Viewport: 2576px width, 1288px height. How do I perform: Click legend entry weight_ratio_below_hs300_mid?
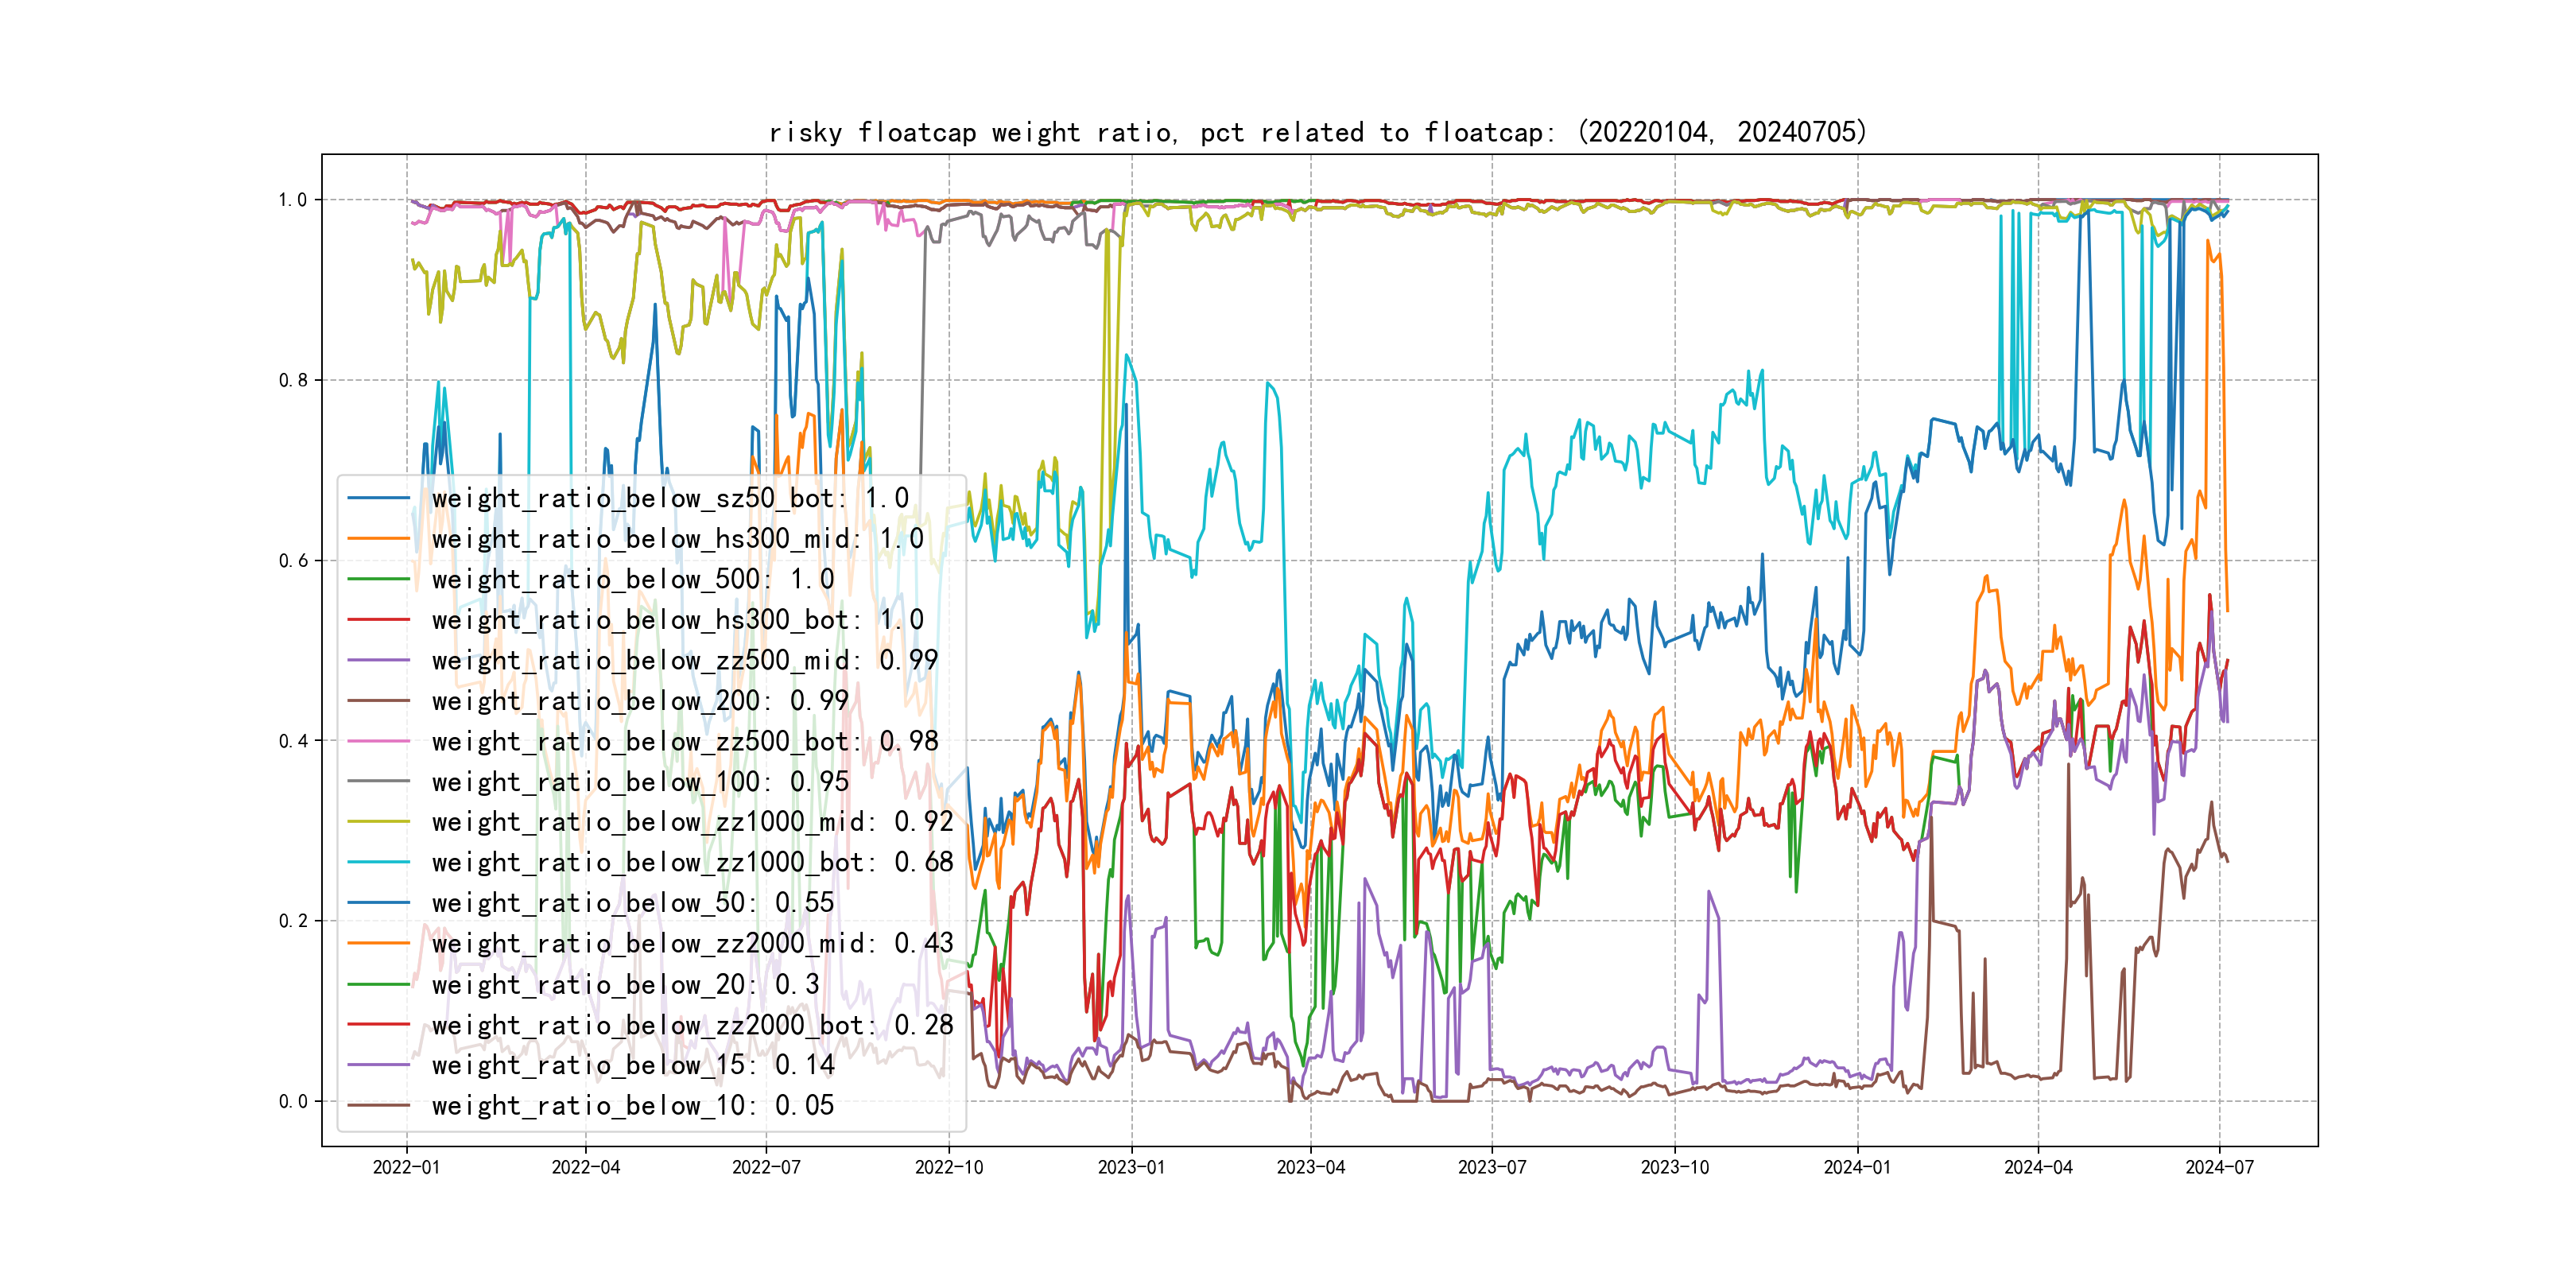point(677,539)
